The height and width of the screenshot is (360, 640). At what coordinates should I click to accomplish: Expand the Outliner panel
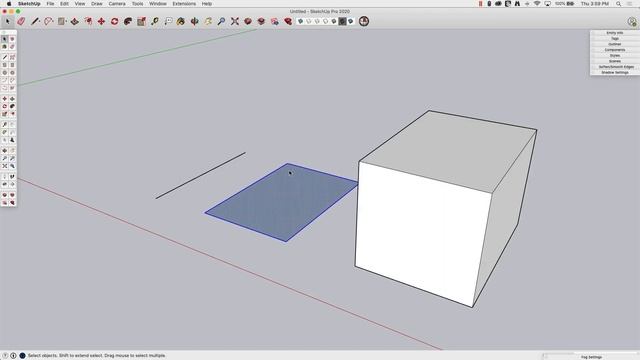pos(615,44)
